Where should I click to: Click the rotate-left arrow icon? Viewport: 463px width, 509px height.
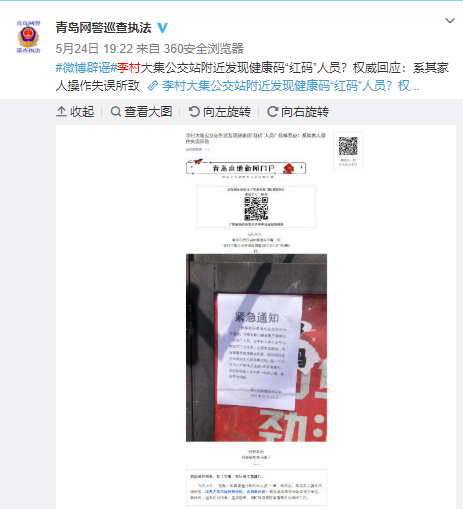[x=194, y=112]
